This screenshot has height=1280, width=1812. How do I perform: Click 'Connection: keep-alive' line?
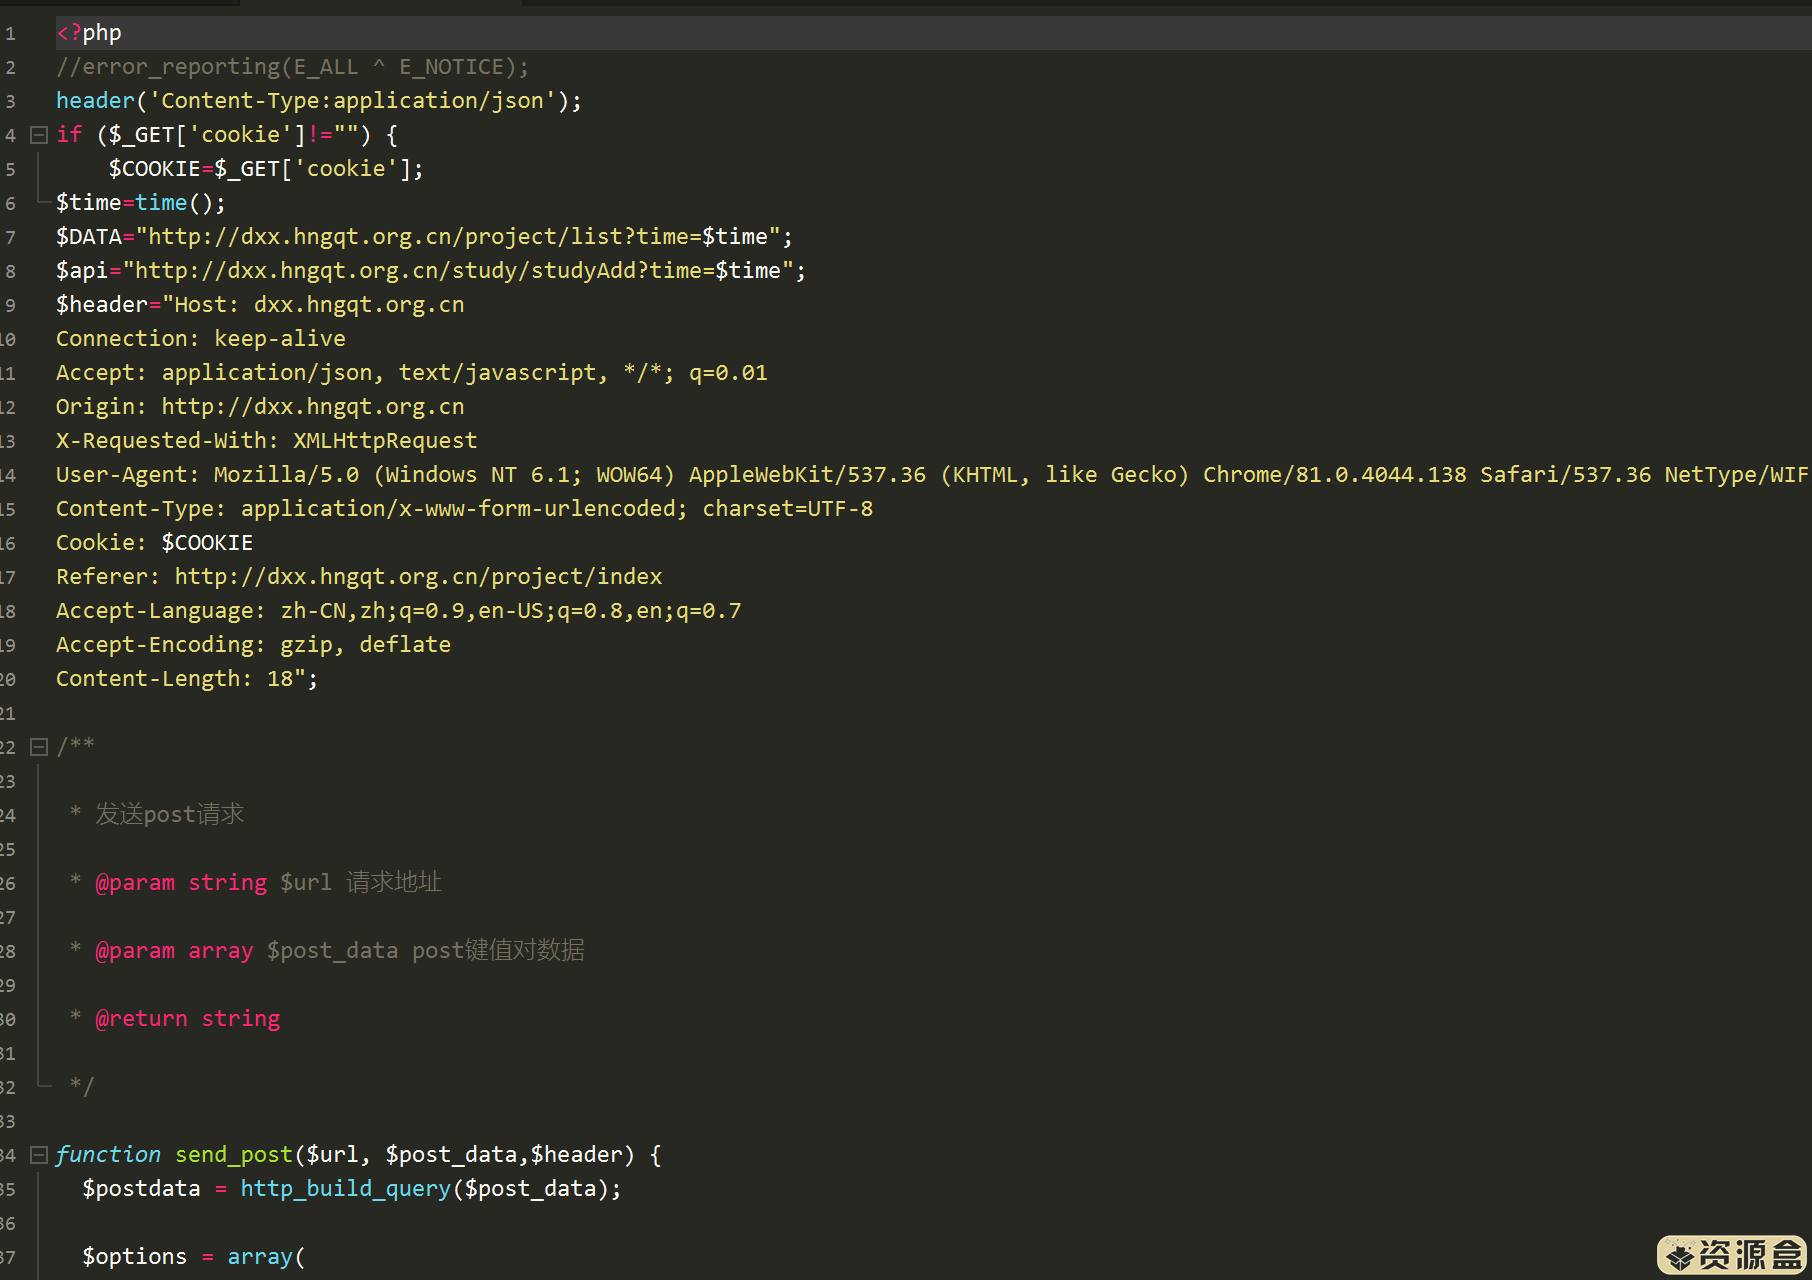(x=201, y=339)
